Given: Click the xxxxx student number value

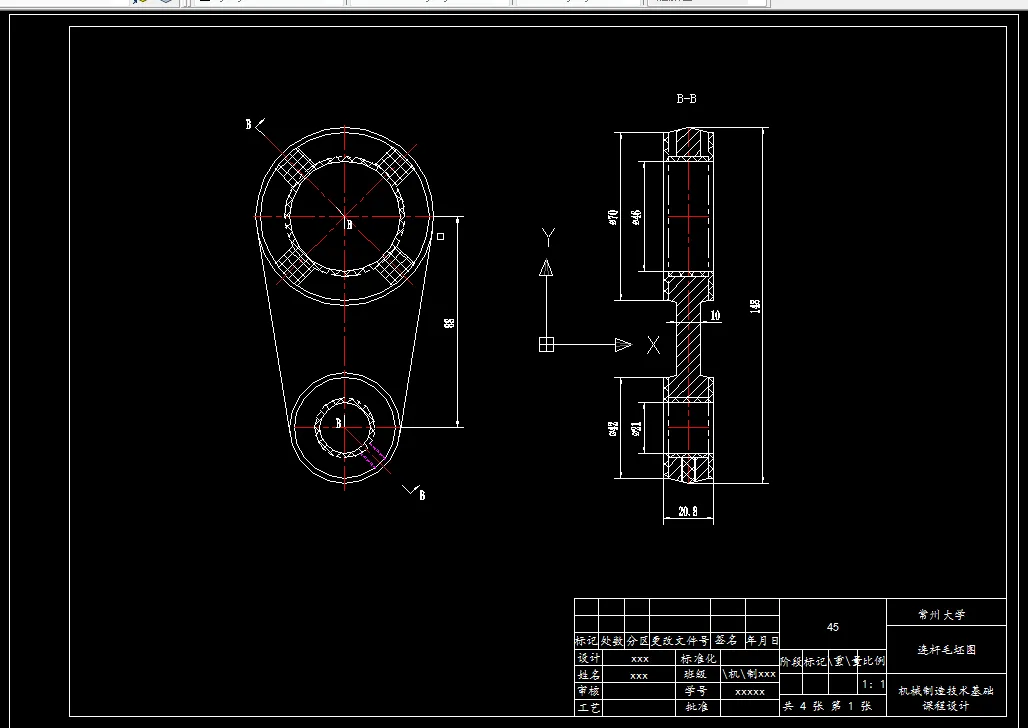Looking at the screenshot, I should tap(750, 692).
